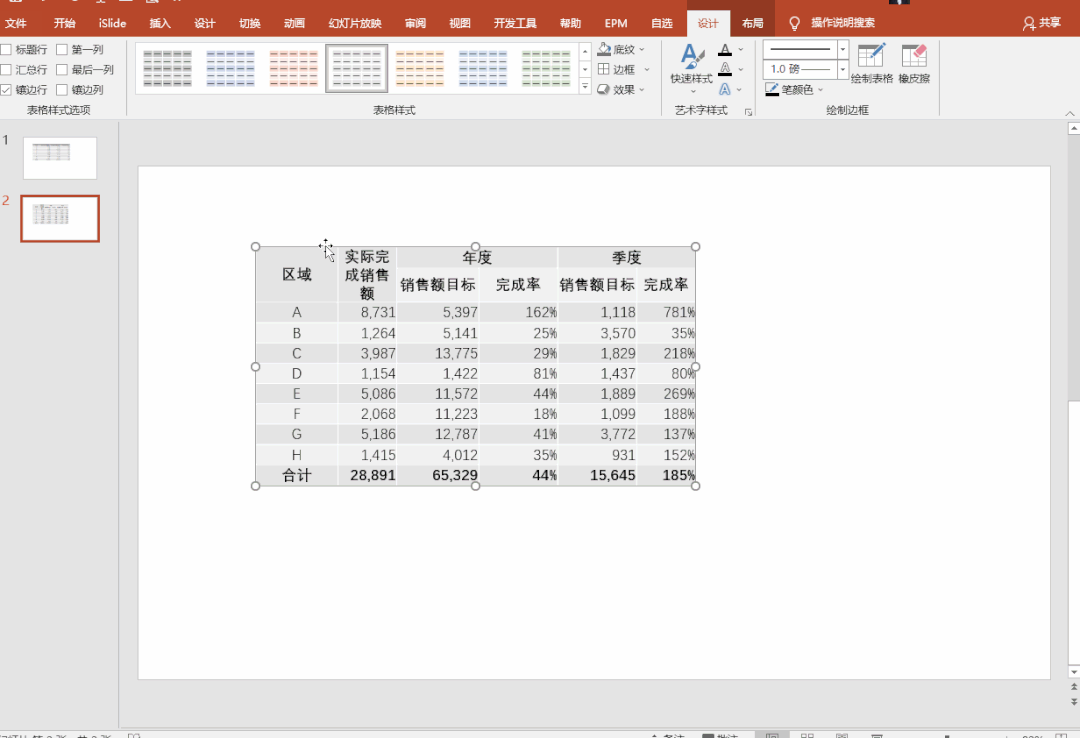Go to previous slide using double-up arrow
1080x738 pixels.
point(1073,687)
